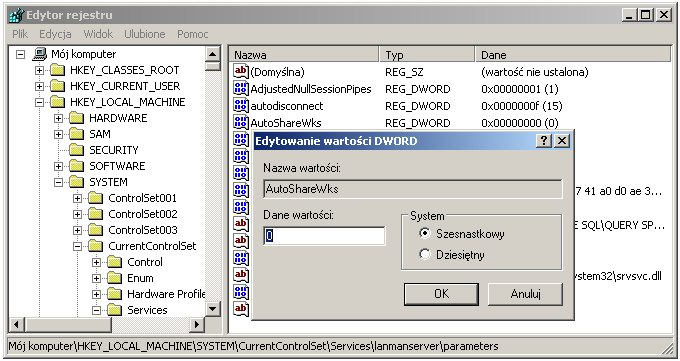This screenshot has width=680, height=361.
Task: Expand the ControlSet001 tree node
Action: point(78,198)
